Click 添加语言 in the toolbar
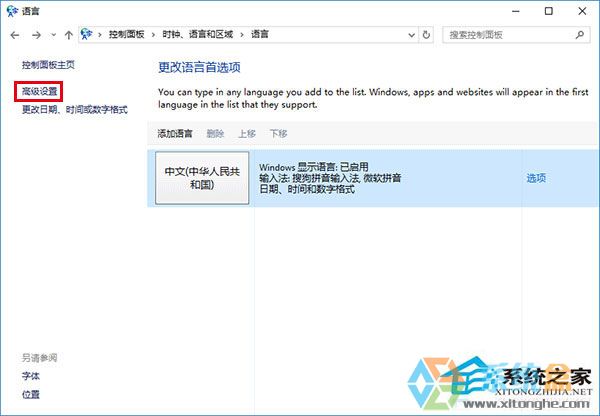 tap(175, 134)
